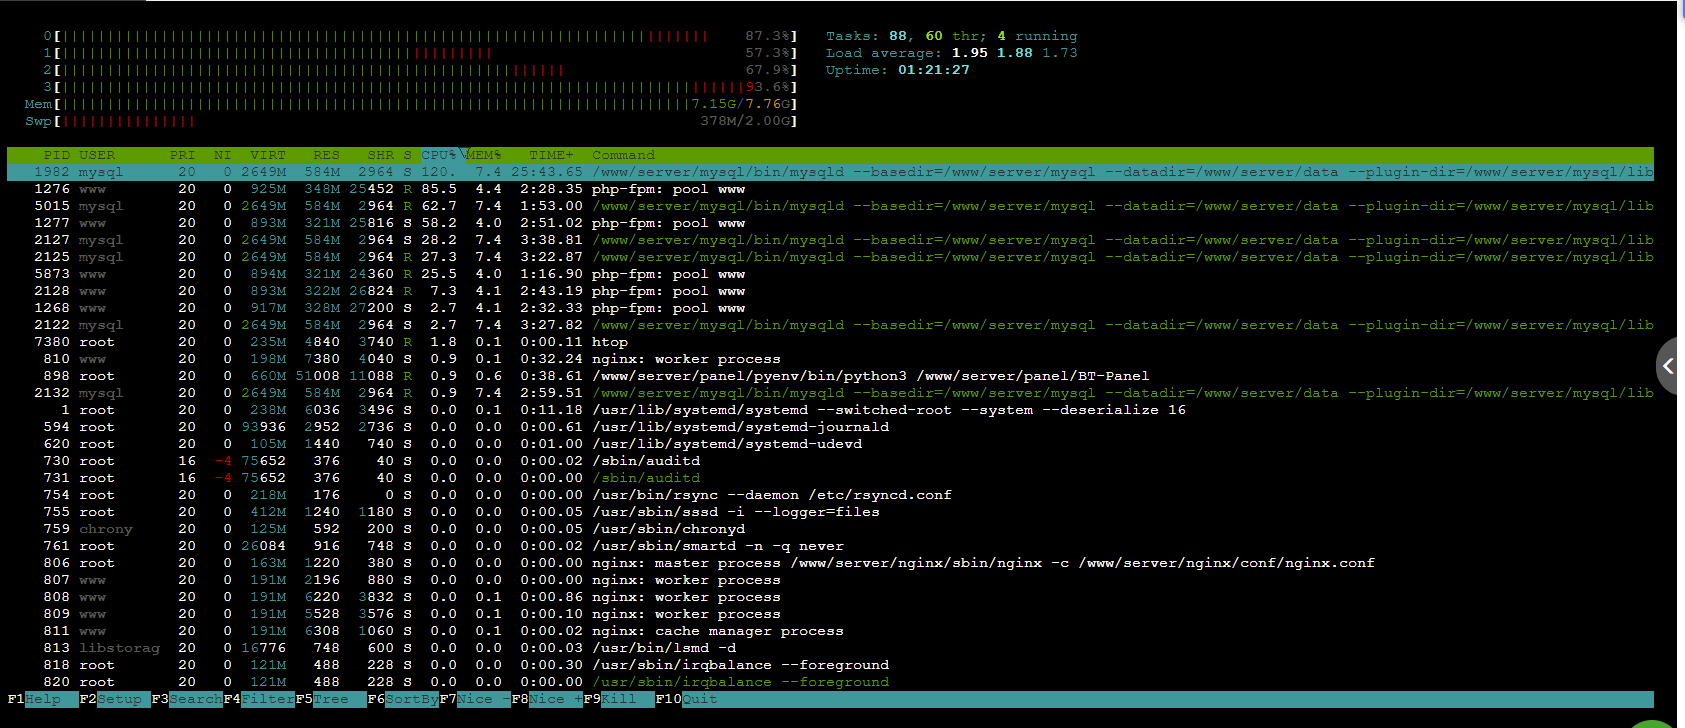
Task: Select the /sbin/auditd row PID 730
Action: pyautogui.click(x=830, y=461)
